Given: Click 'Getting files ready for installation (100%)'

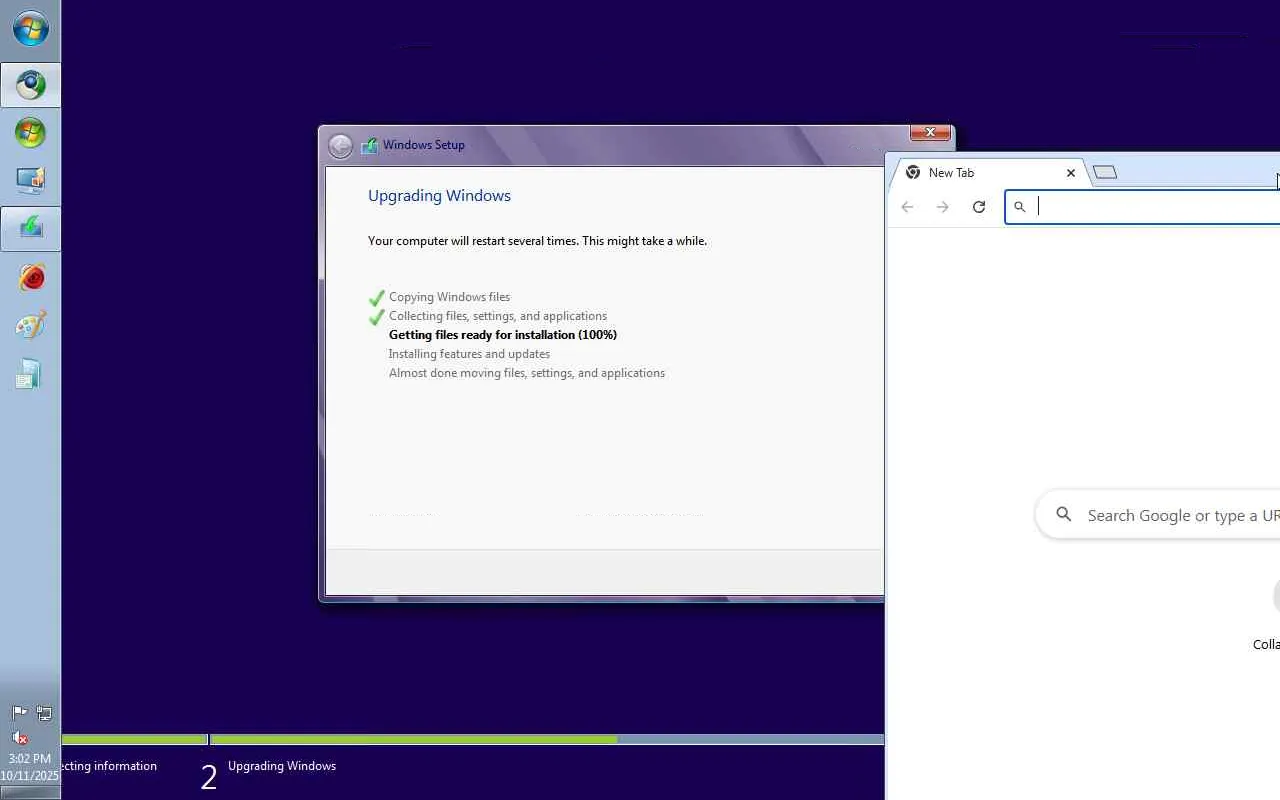Looking at the screenshot, I should click(x=503, y=335).
